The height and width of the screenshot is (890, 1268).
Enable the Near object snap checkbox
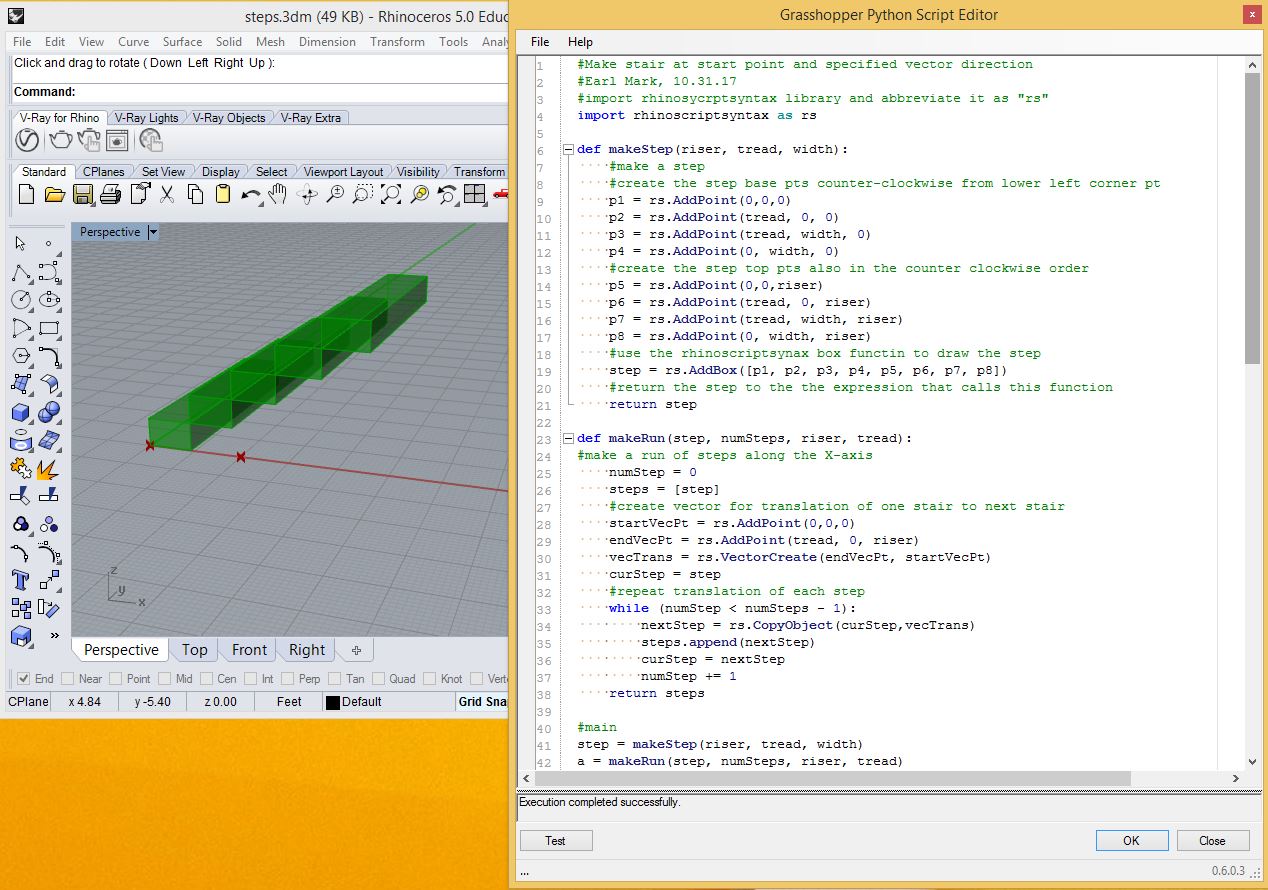(67, 679)
